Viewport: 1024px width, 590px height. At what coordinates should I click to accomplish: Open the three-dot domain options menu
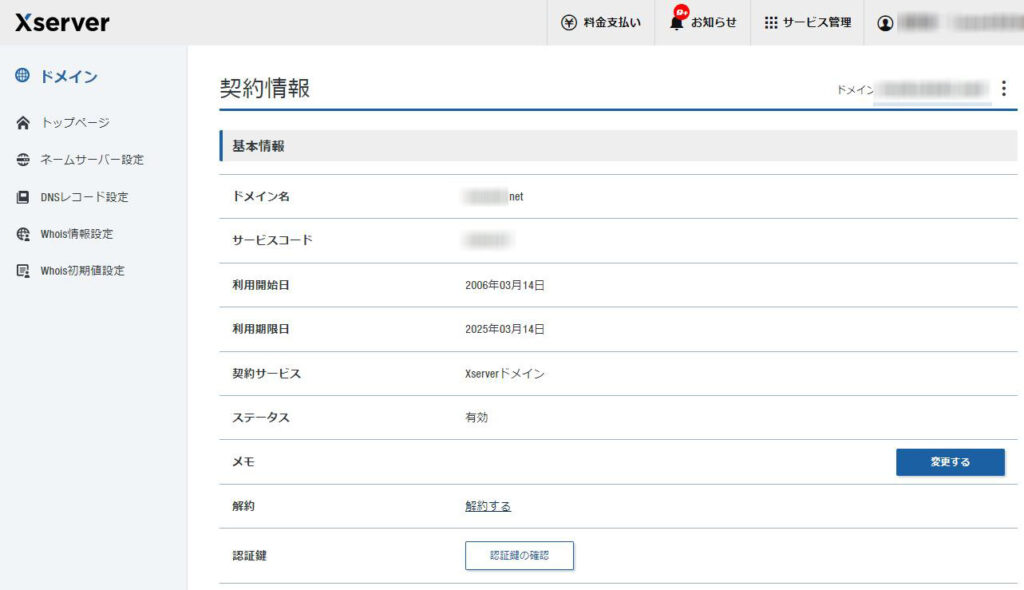[x=1004, y=89]
